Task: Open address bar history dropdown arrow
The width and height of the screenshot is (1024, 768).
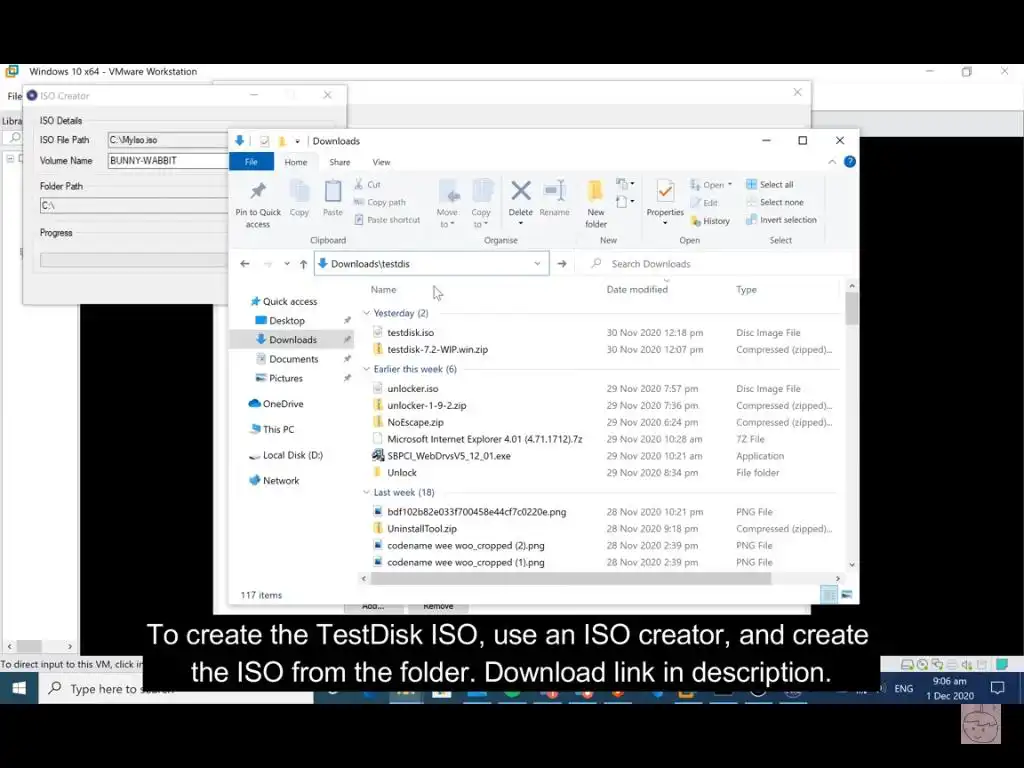Action: pyautogui.click(x=537, y=264)
